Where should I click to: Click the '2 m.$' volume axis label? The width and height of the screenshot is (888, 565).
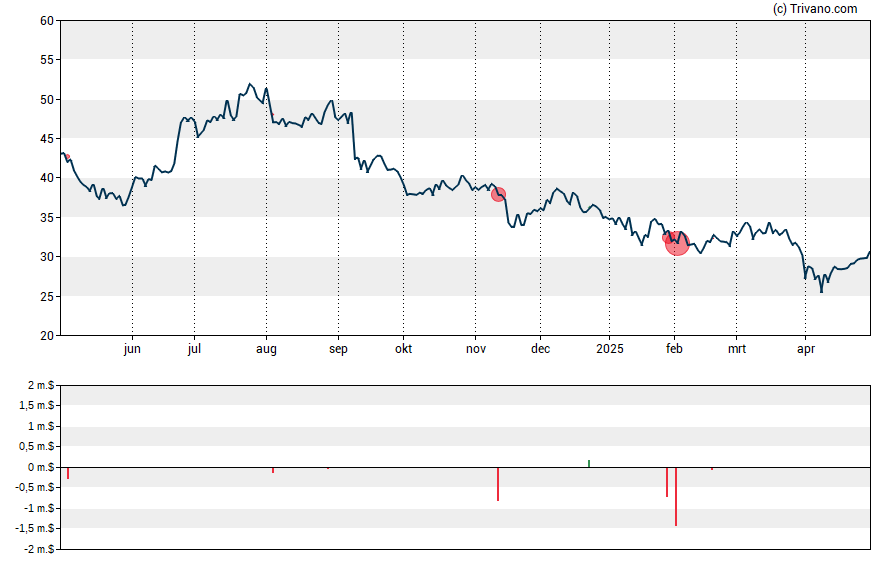(x=41, y=386)
